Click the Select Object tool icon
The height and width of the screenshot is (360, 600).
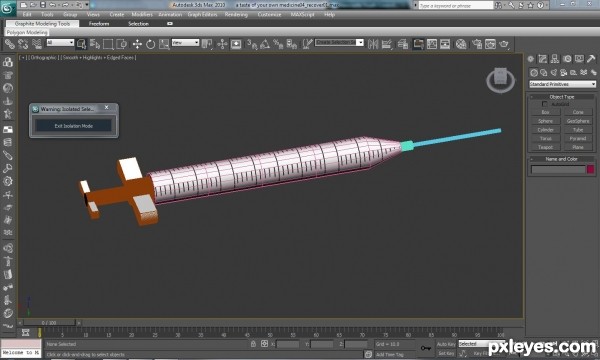81,44
